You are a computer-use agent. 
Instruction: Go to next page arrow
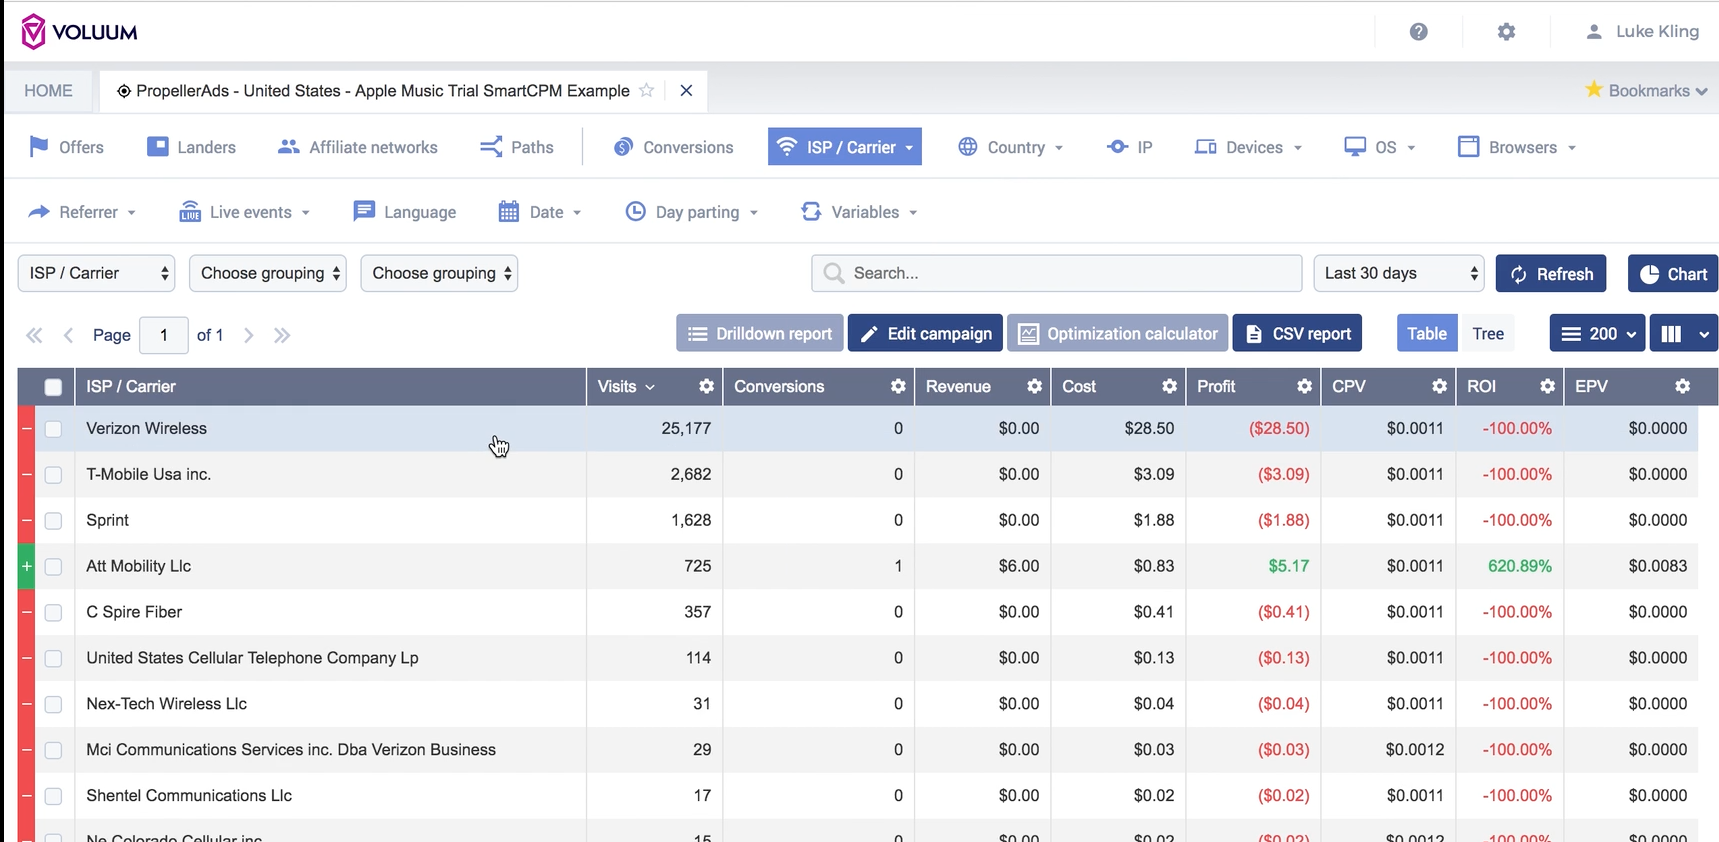(249, 335)
